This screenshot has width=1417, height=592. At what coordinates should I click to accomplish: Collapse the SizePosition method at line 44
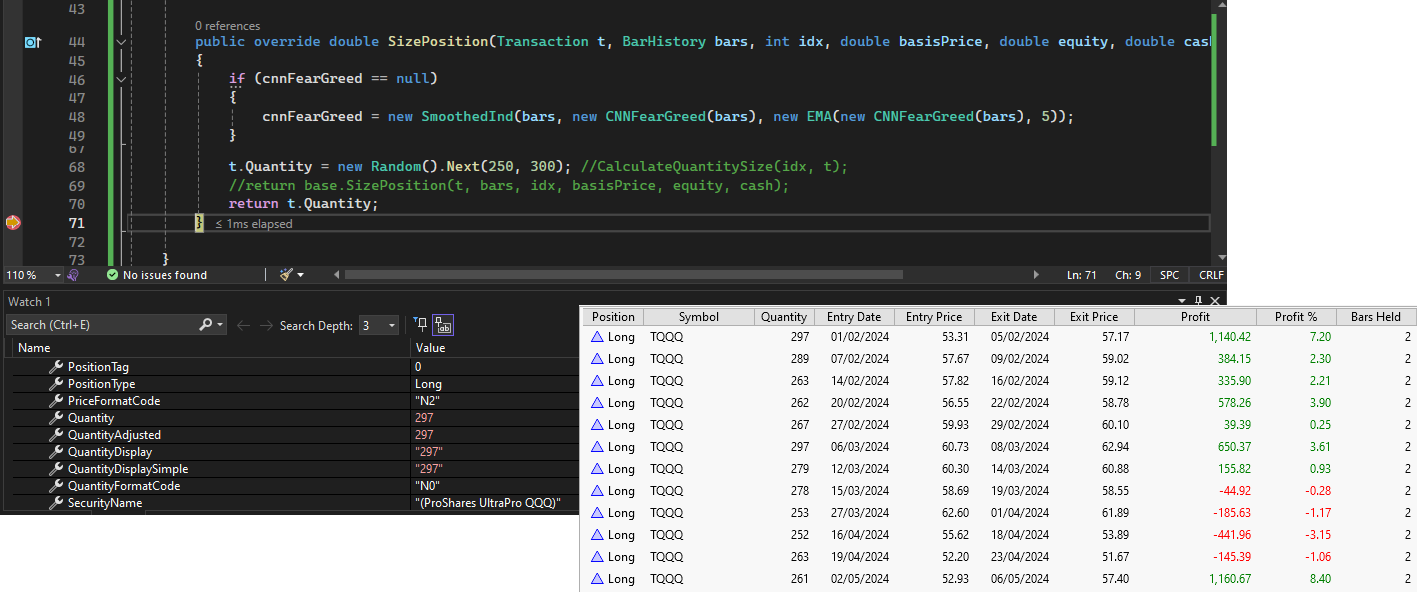point(121,42)
